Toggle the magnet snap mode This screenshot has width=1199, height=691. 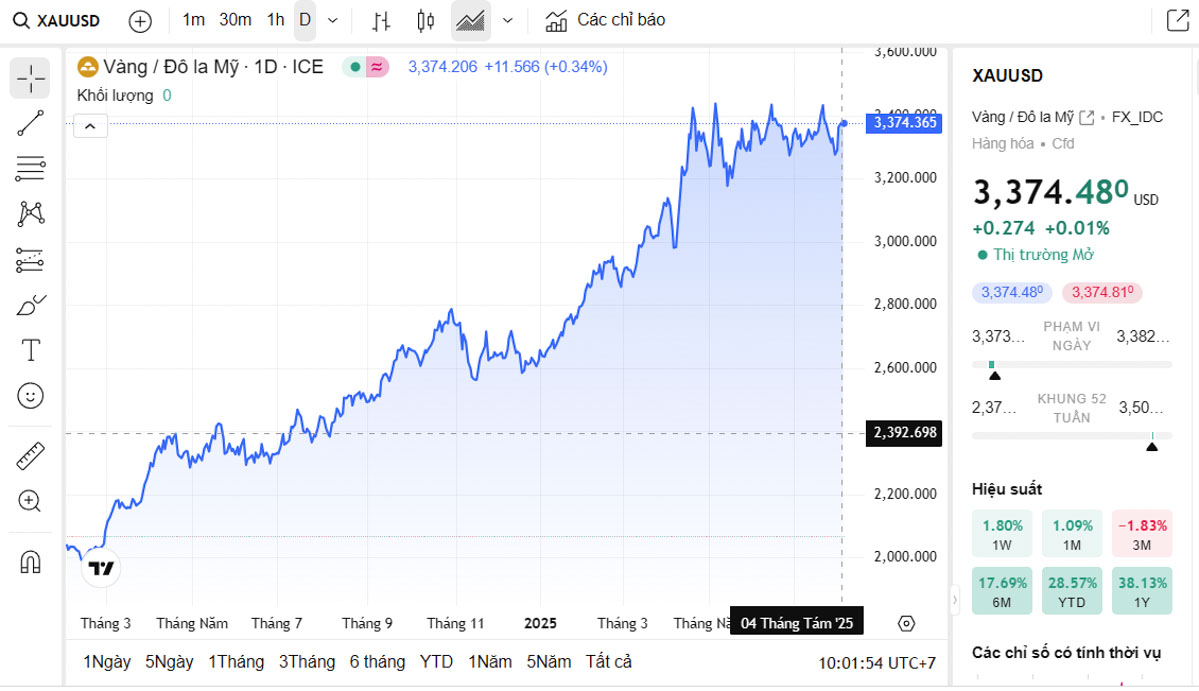pyautogui.click(x=30, y=562)
